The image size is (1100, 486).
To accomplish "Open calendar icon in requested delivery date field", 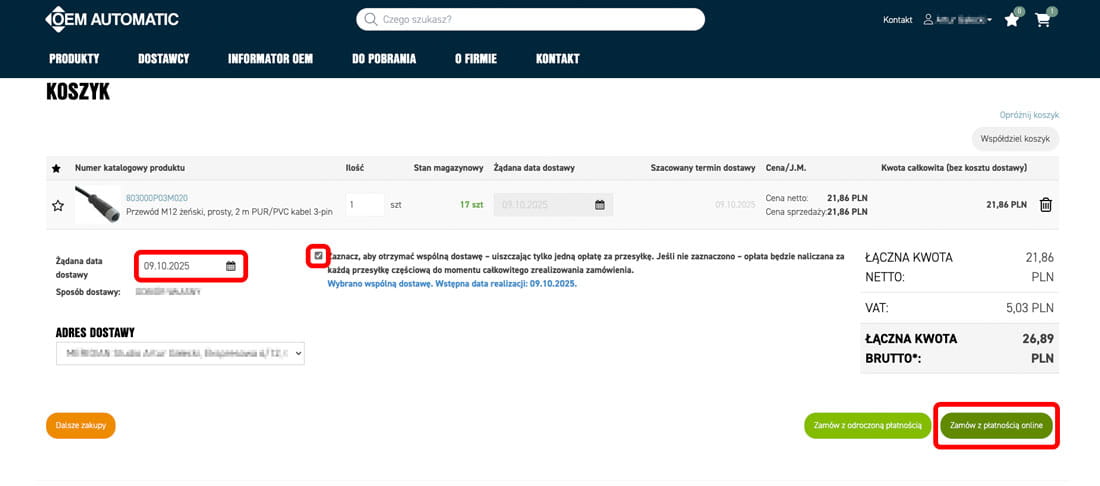I will [230, 266].
